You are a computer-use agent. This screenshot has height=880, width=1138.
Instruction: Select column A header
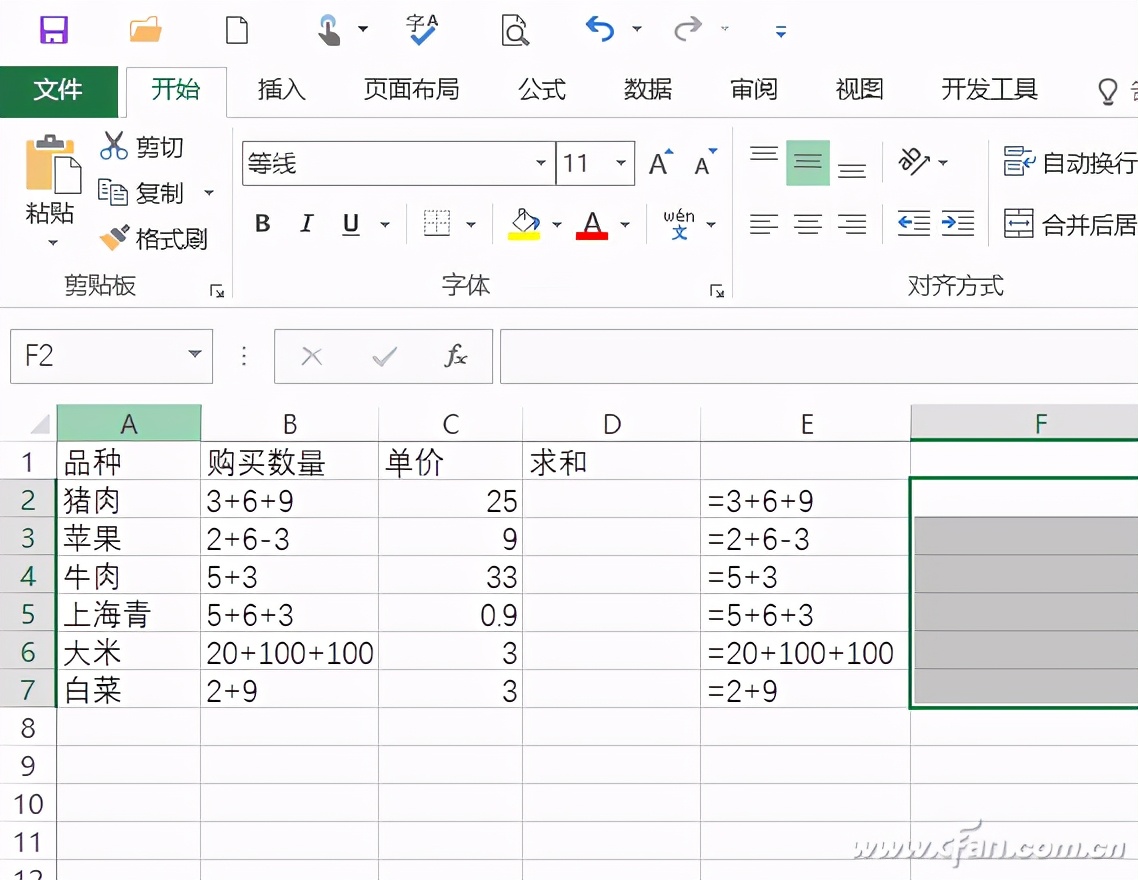click(128, 424)
